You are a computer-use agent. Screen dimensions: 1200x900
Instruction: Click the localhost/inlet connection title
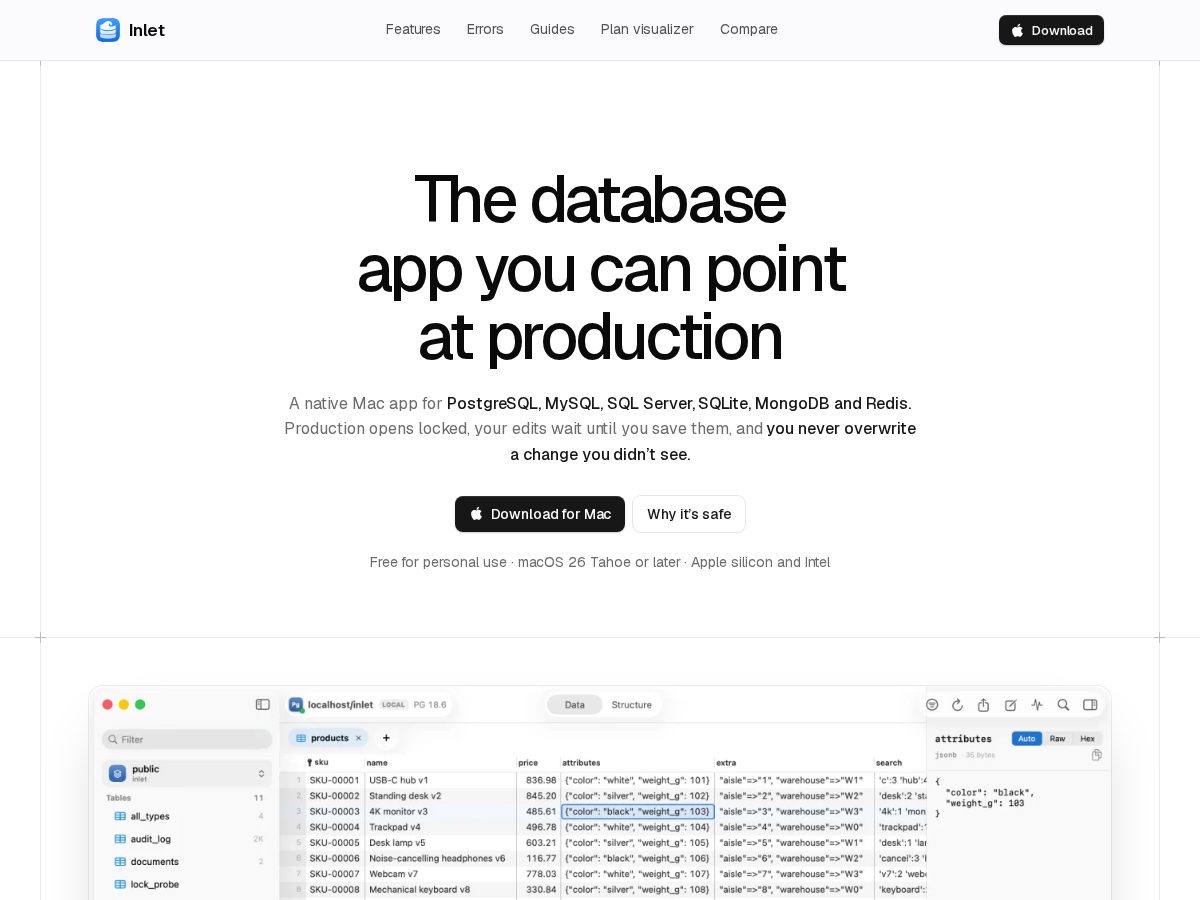340,705
